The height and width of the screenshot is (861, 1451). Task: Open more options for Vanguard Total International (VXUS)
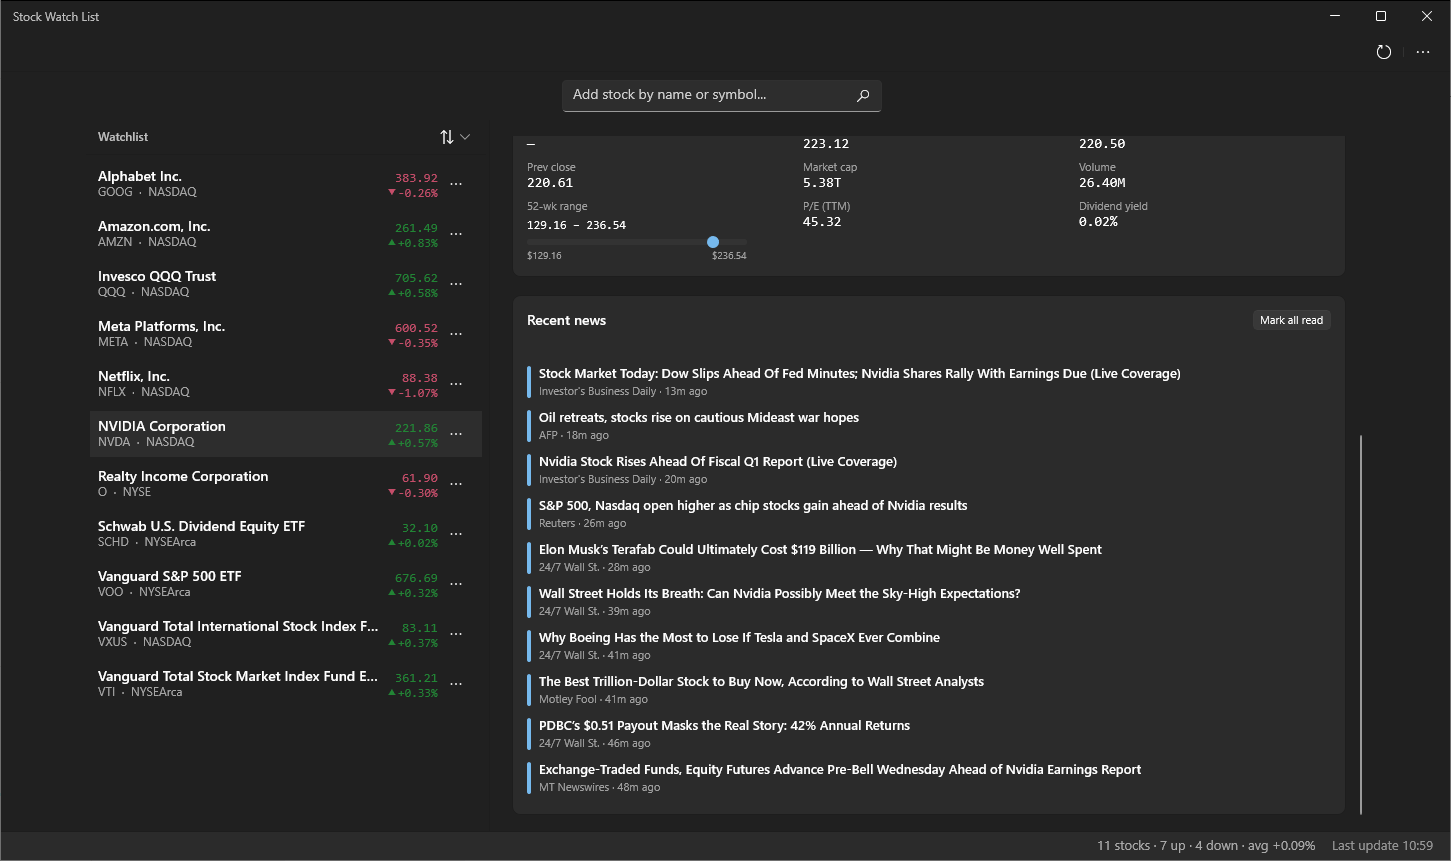456,634
